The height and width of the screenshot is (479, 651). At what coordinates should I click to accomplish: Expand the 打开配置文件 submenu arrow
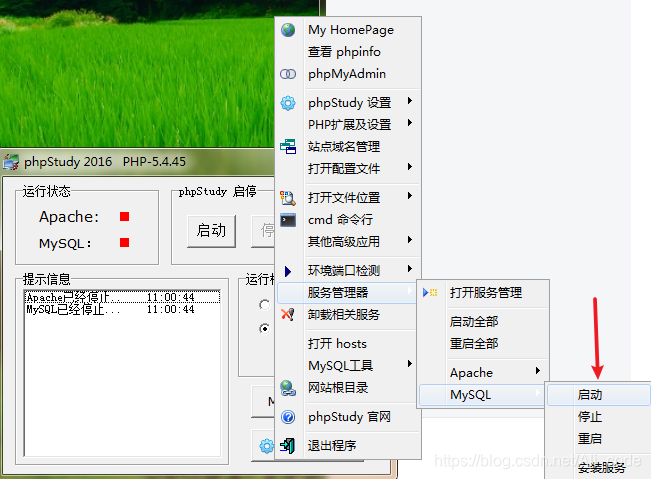(x=410, y=166)
